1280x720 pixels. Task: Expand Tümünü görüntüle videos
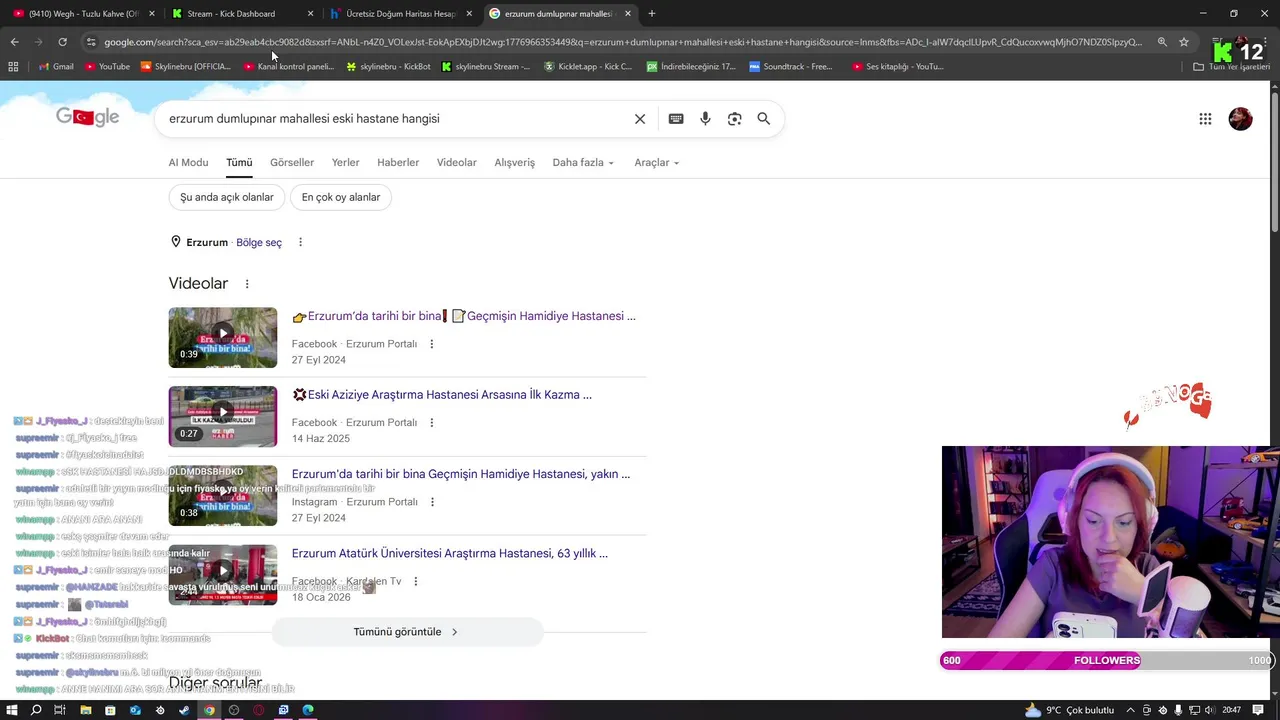(407, 632)
